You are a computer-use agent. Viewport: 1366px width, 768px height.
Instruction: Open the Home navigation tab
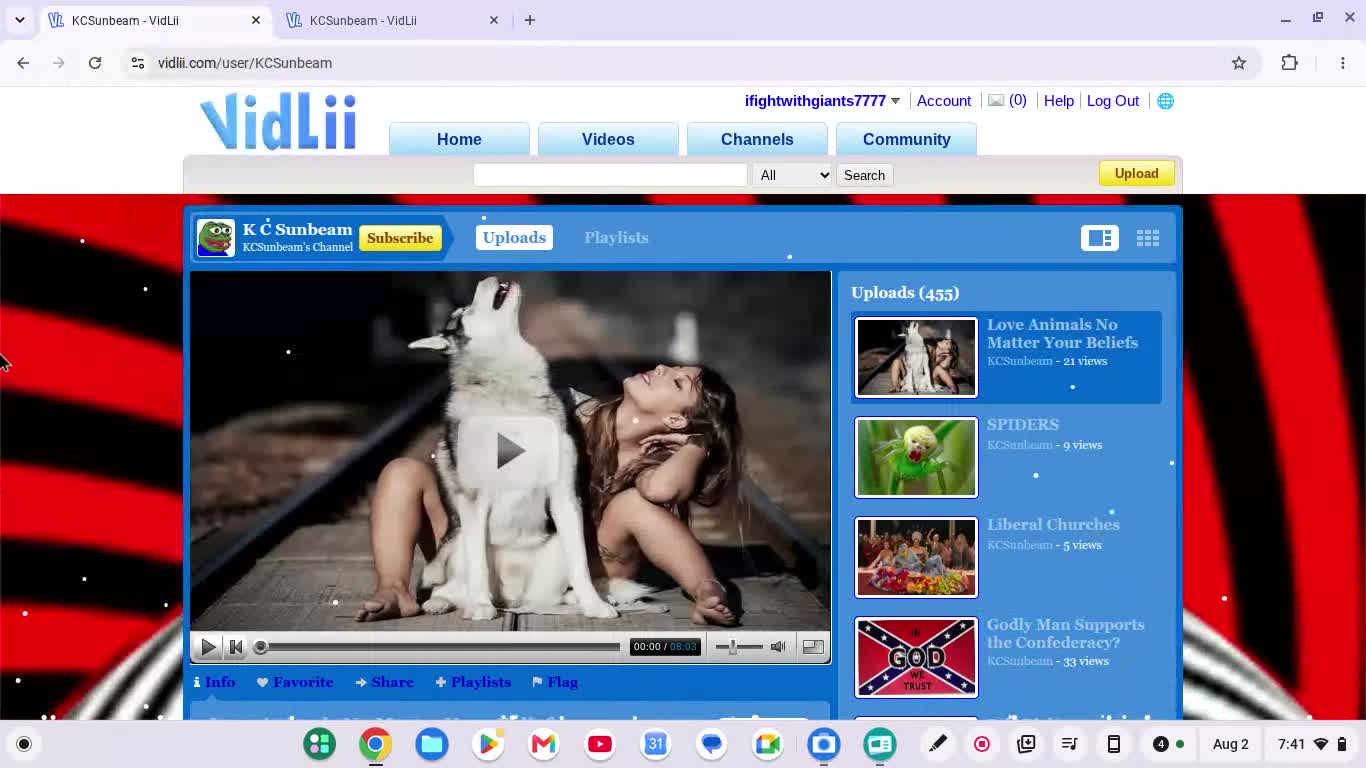click(459, 139)
